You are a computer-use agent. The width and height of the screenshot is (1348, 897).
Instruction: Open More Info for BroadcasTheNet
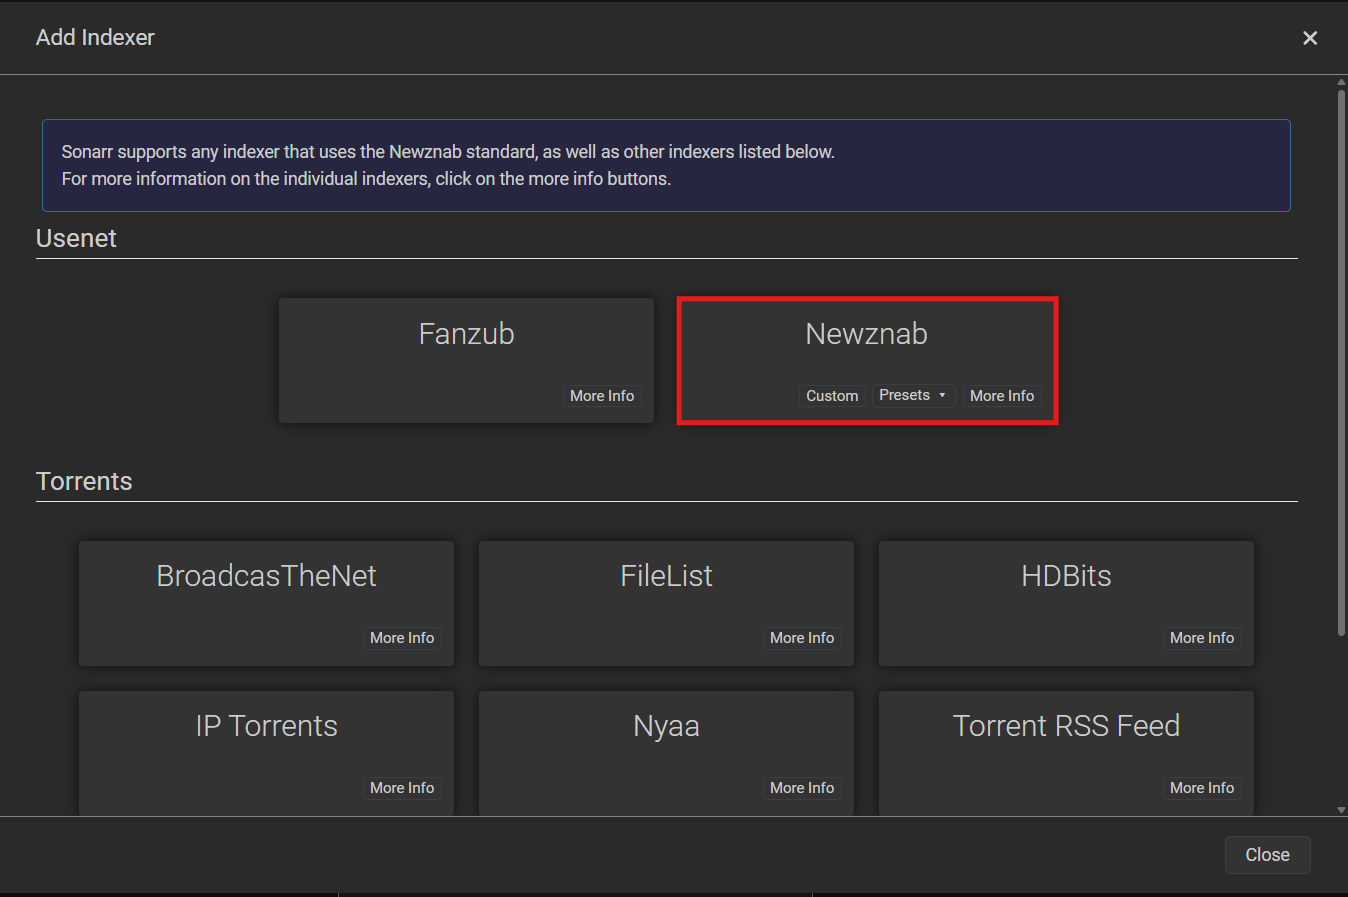(402, 638)
